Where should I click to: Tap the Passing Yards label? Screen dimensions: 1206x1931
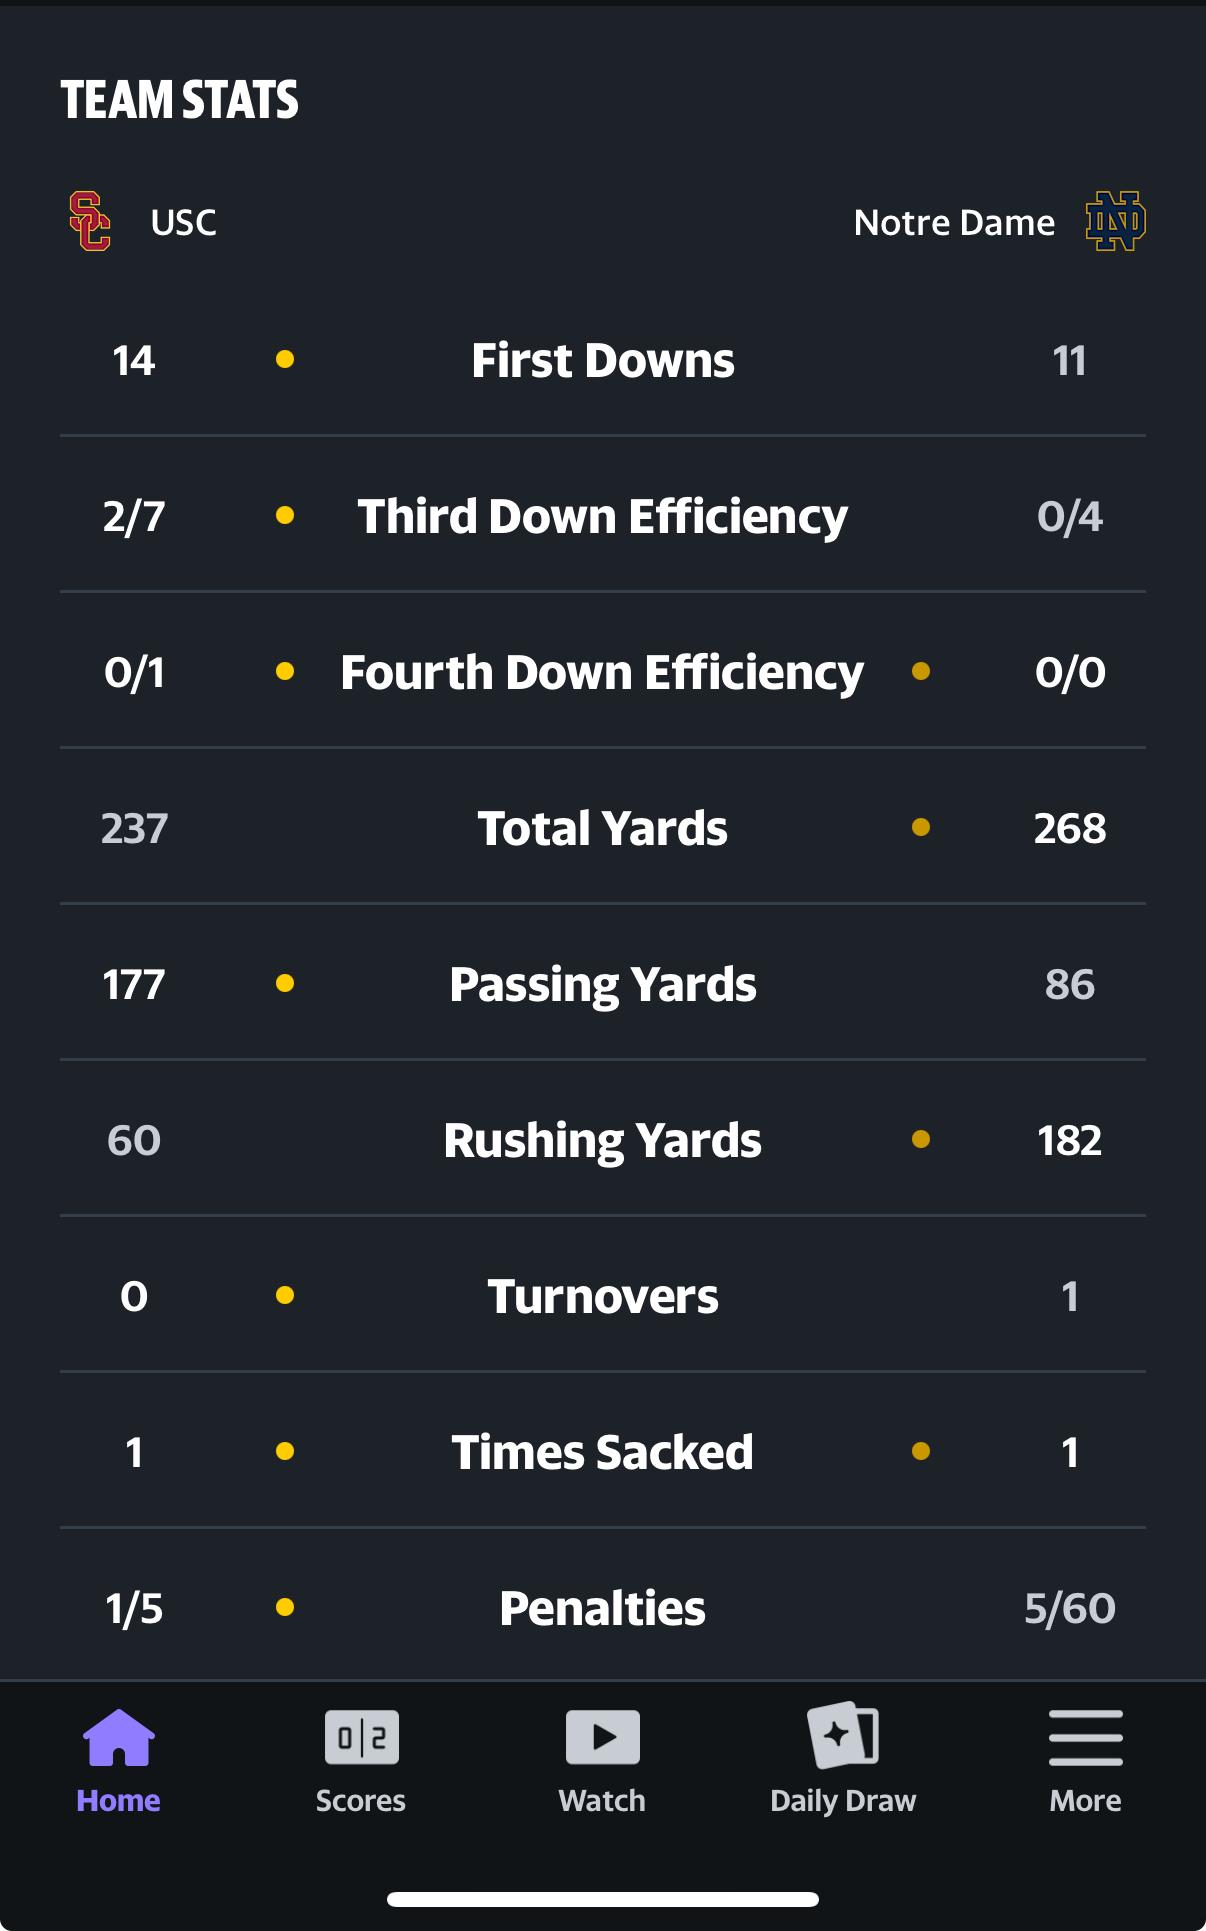tap(603, 985)
